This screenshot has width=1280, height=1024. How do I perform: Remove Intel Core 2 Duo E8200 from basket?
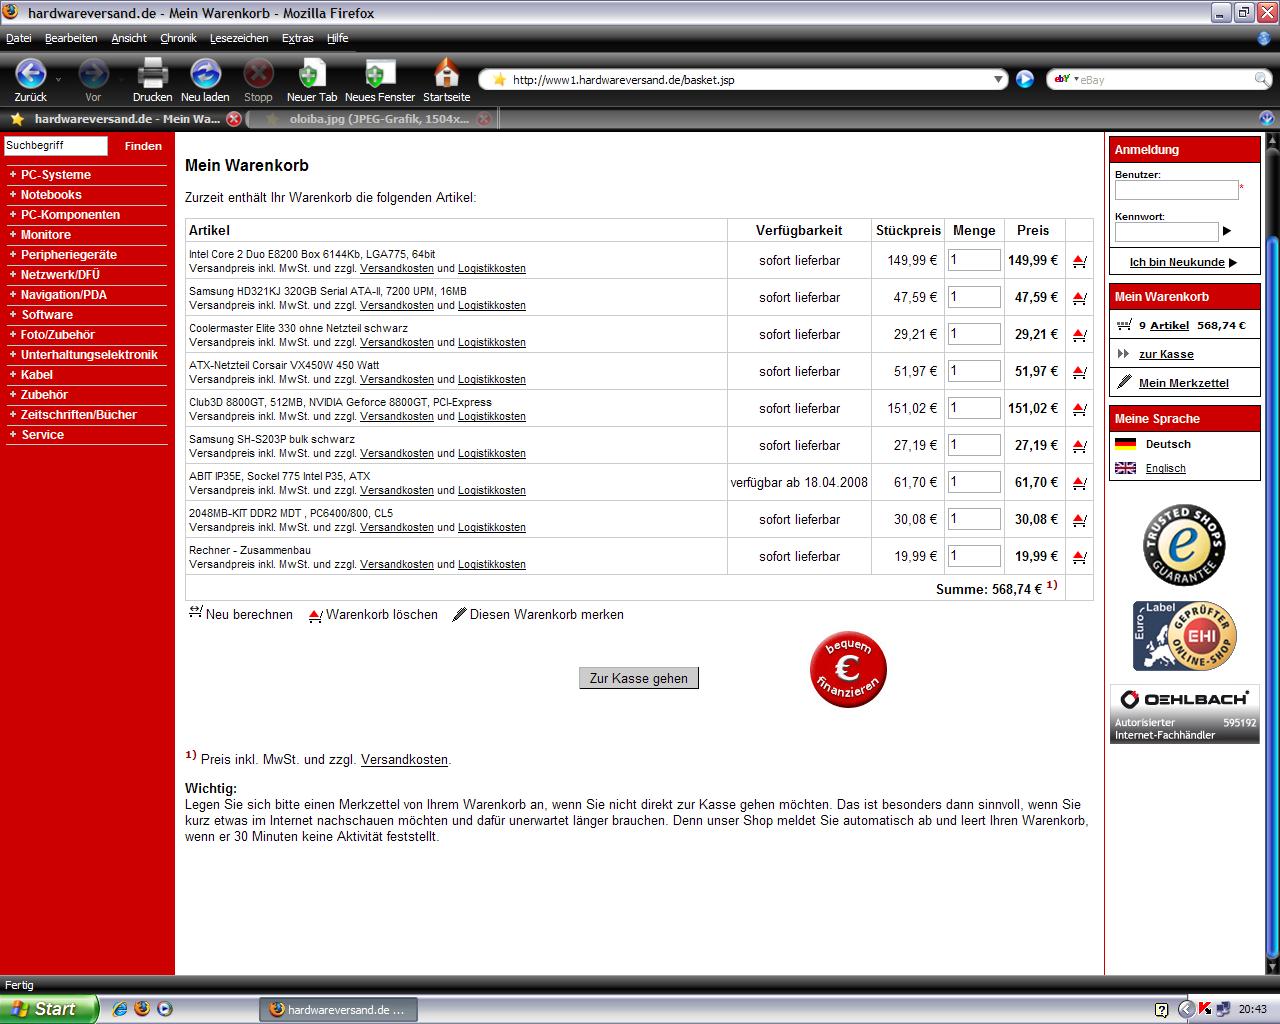pos(1079,261)
